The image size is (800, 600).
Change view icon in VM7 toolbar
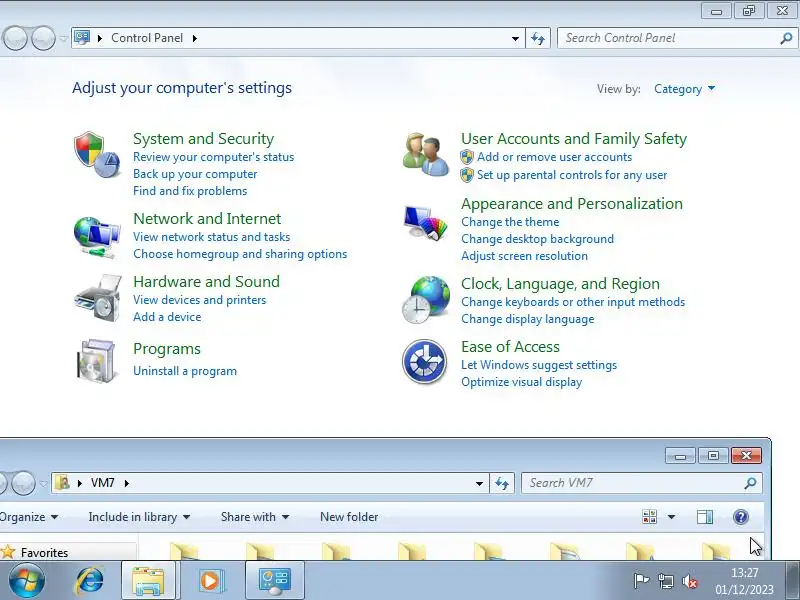649,517
